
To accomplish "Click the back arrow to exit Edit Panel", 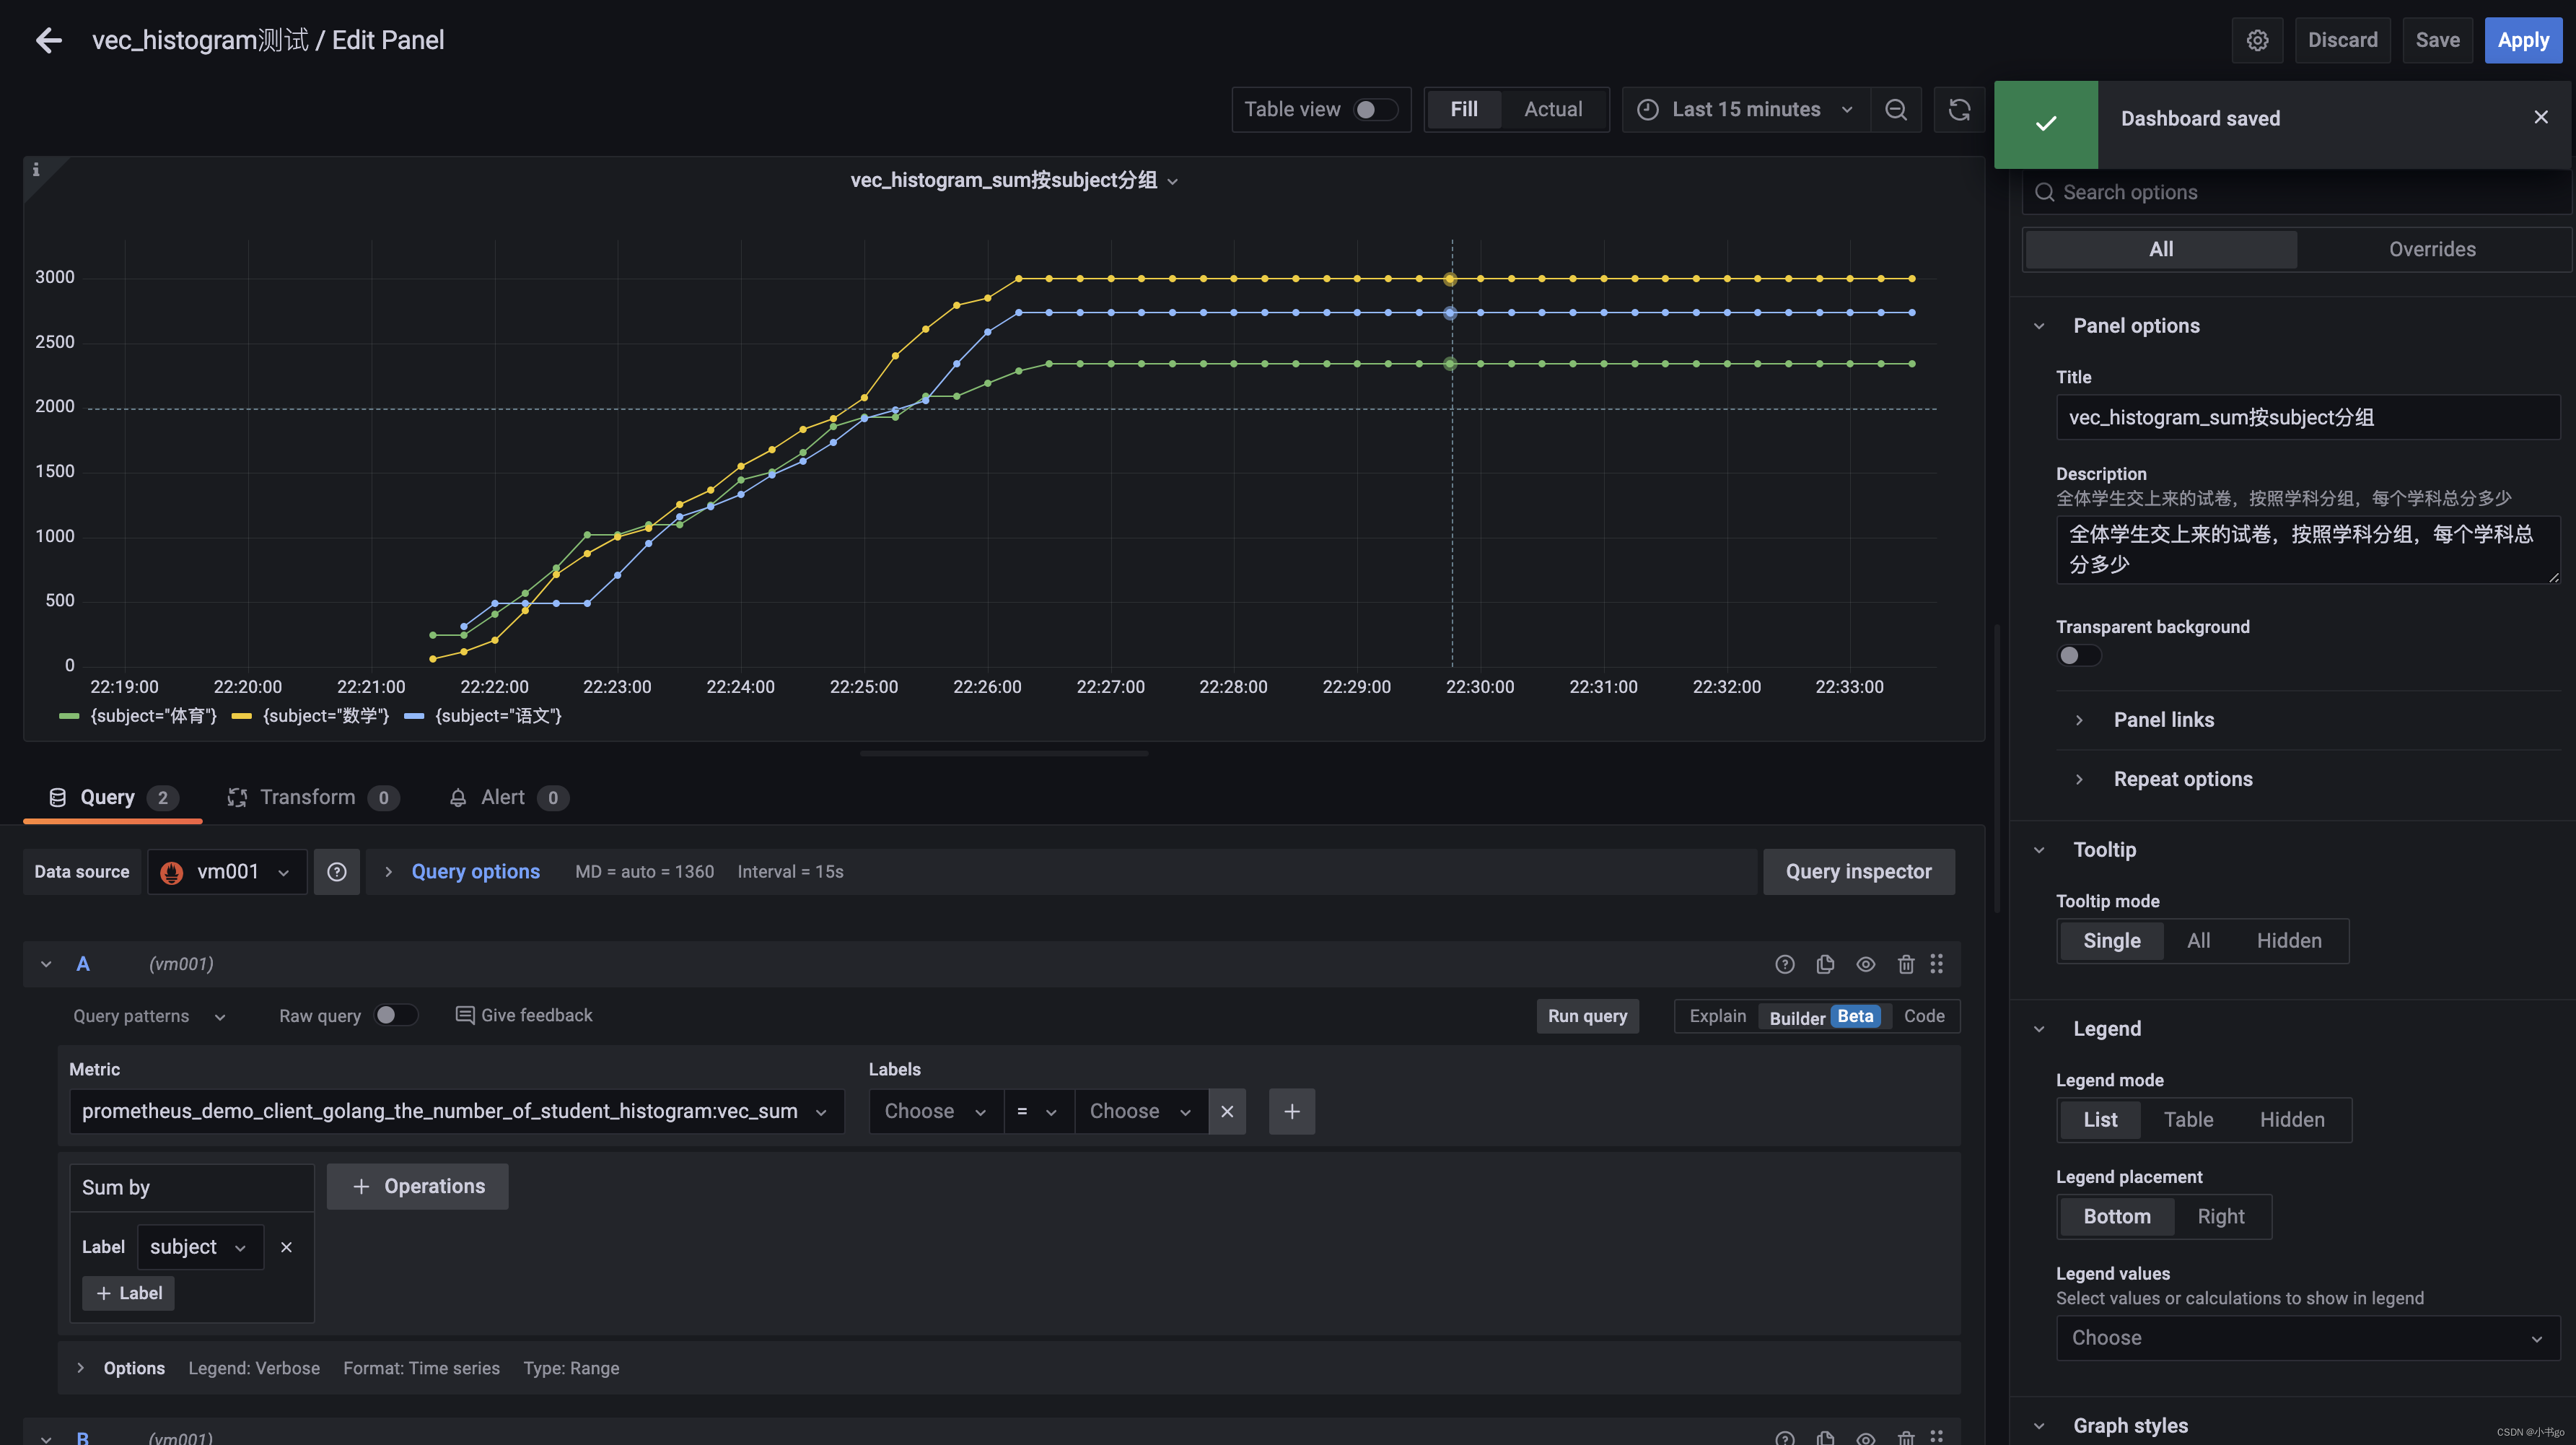I will [48, 40].
